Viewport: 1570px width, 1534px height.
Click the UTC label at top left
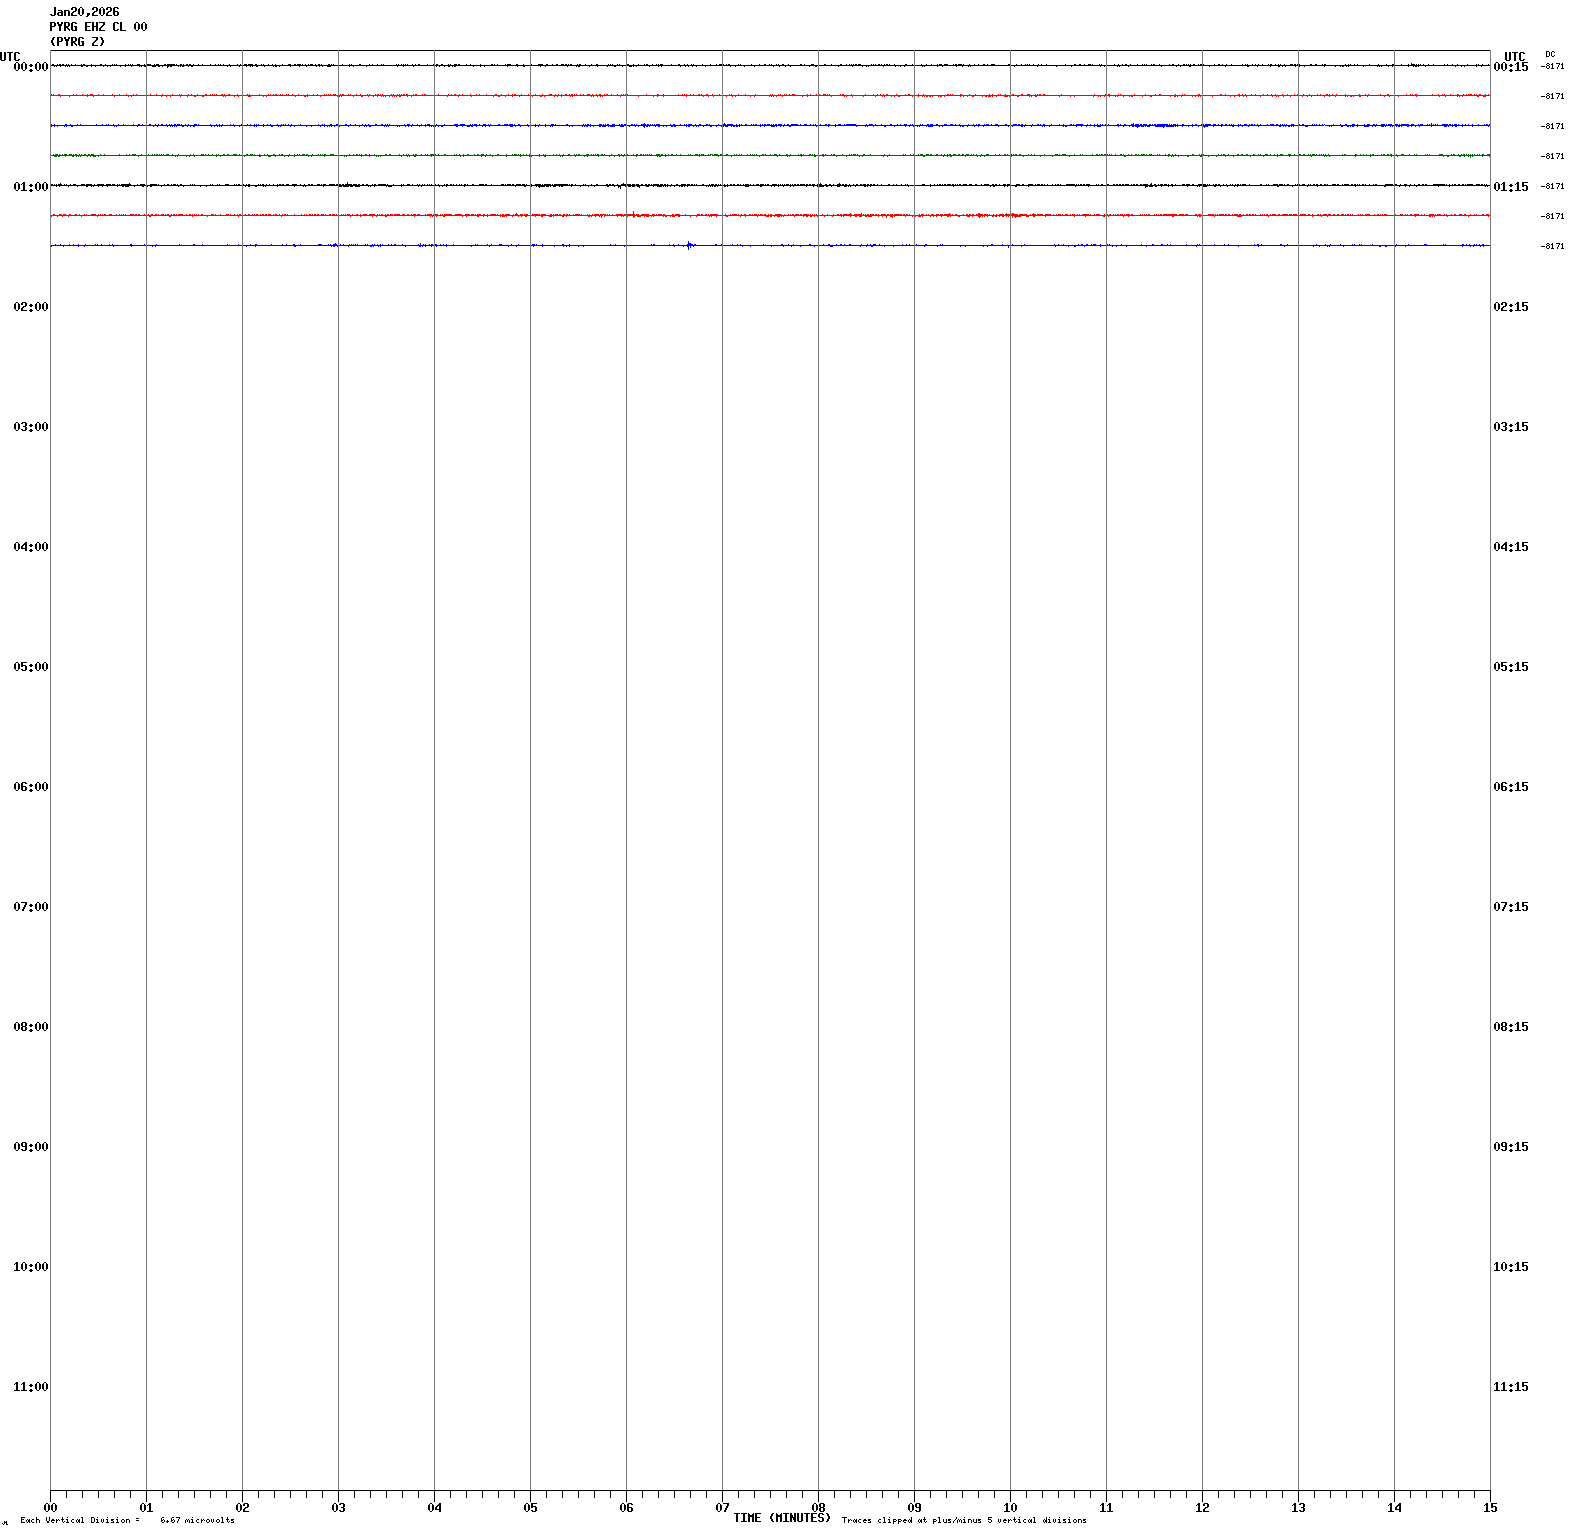click(10, 56)
